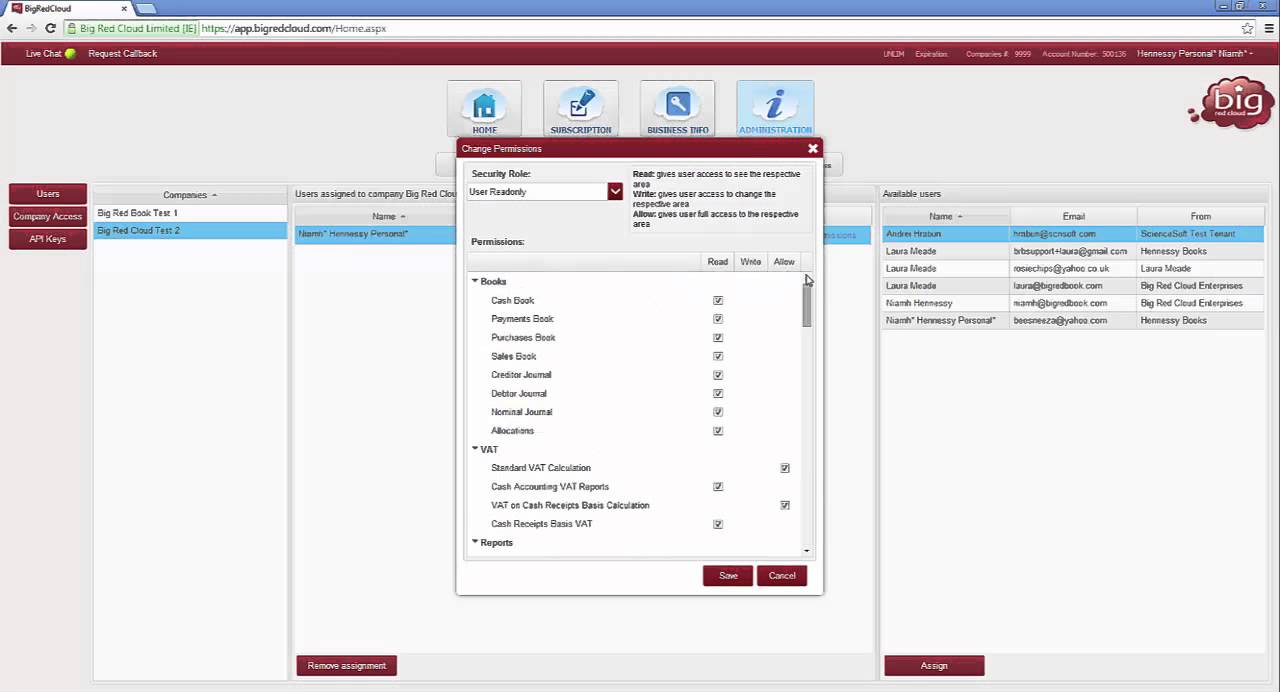
Task: Open the Hennessy Personal account menu
Action: coord(1194,53)
